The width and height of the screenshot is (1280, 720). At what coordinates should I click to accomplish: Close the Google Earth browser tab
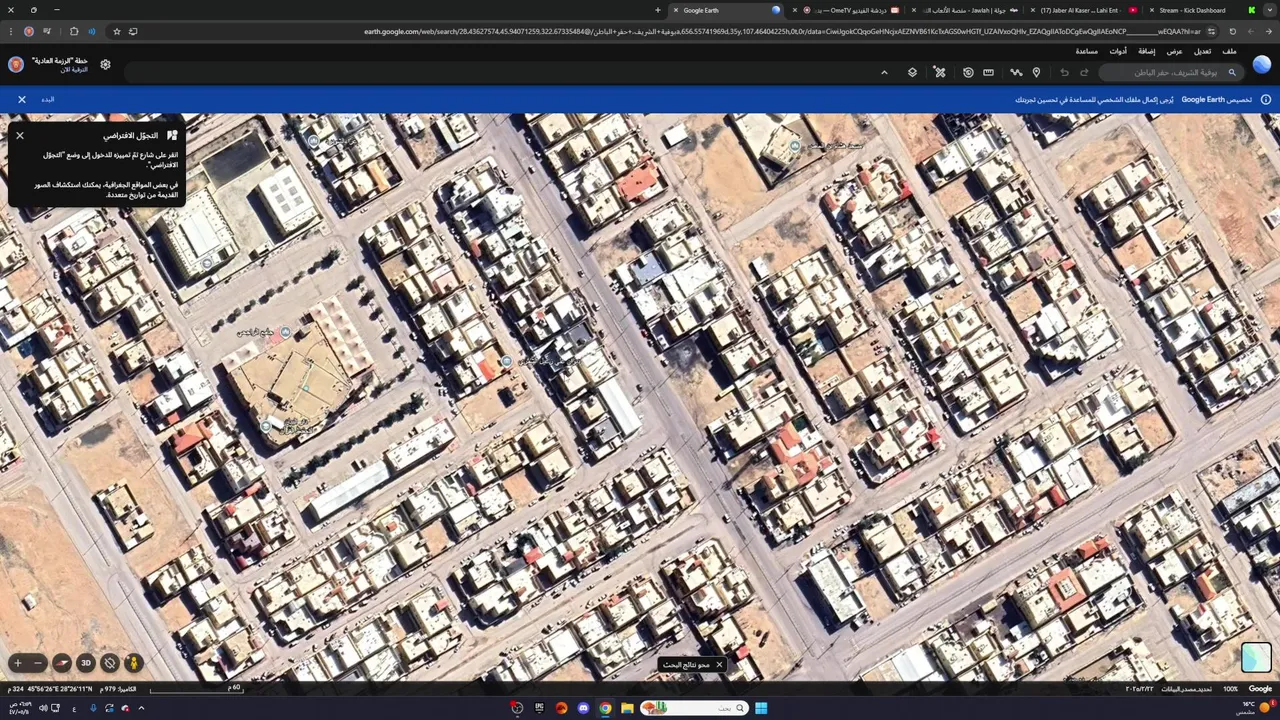(676, 10)
